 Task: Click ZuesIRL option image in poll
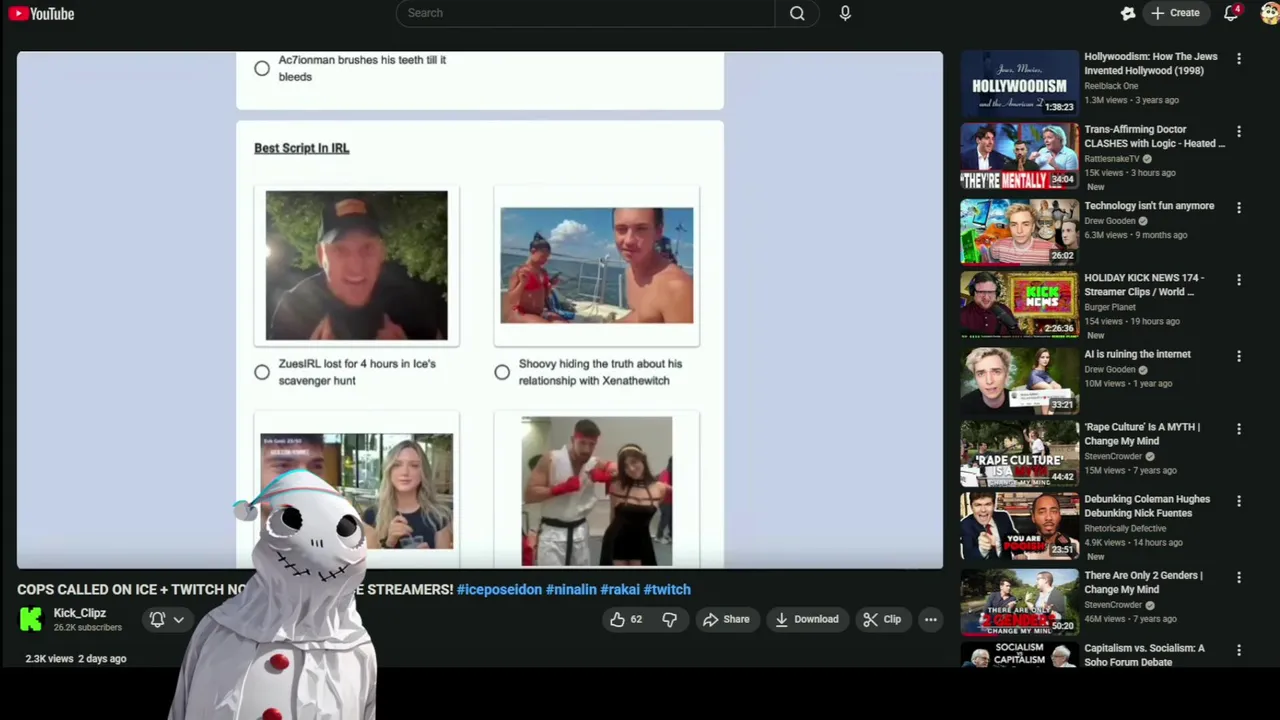point(357,266)
